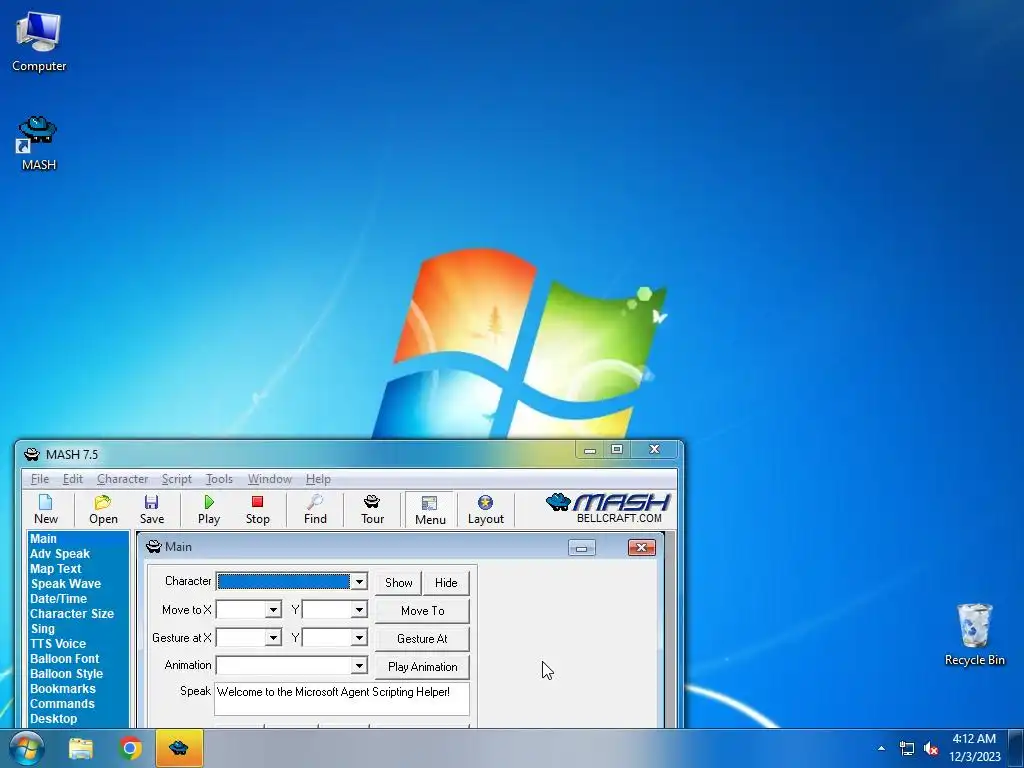Open the Windows Start menu
The width and height of the screenshot is (1024, 768).
(x=27, y=748)
